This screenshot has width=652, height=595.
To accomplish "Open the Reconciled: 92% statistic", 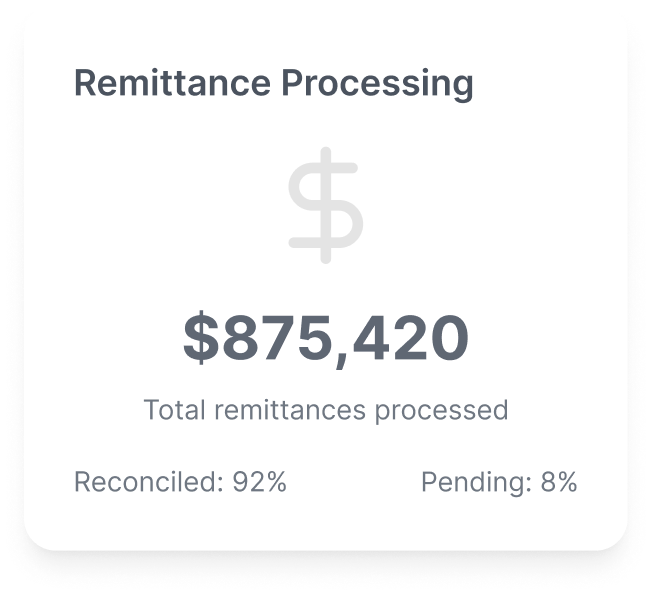I will click(180, 482).
